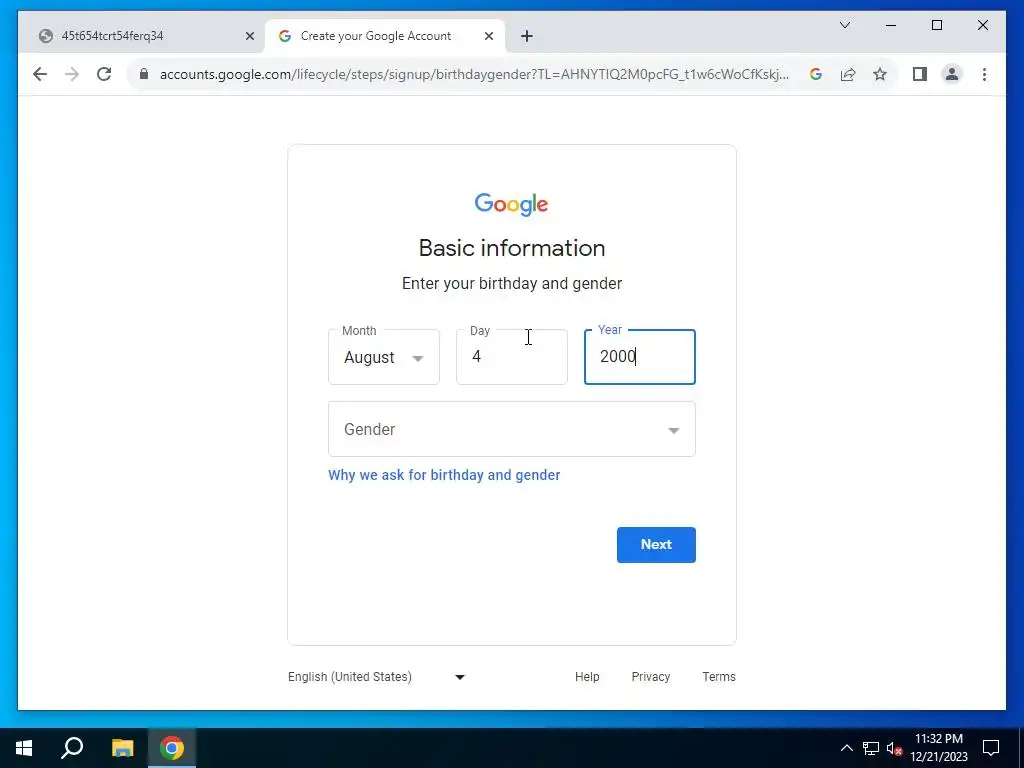Open the English (United States) language selector
The height and width of the screenshot is (768, 1024).
coord(377,677)
